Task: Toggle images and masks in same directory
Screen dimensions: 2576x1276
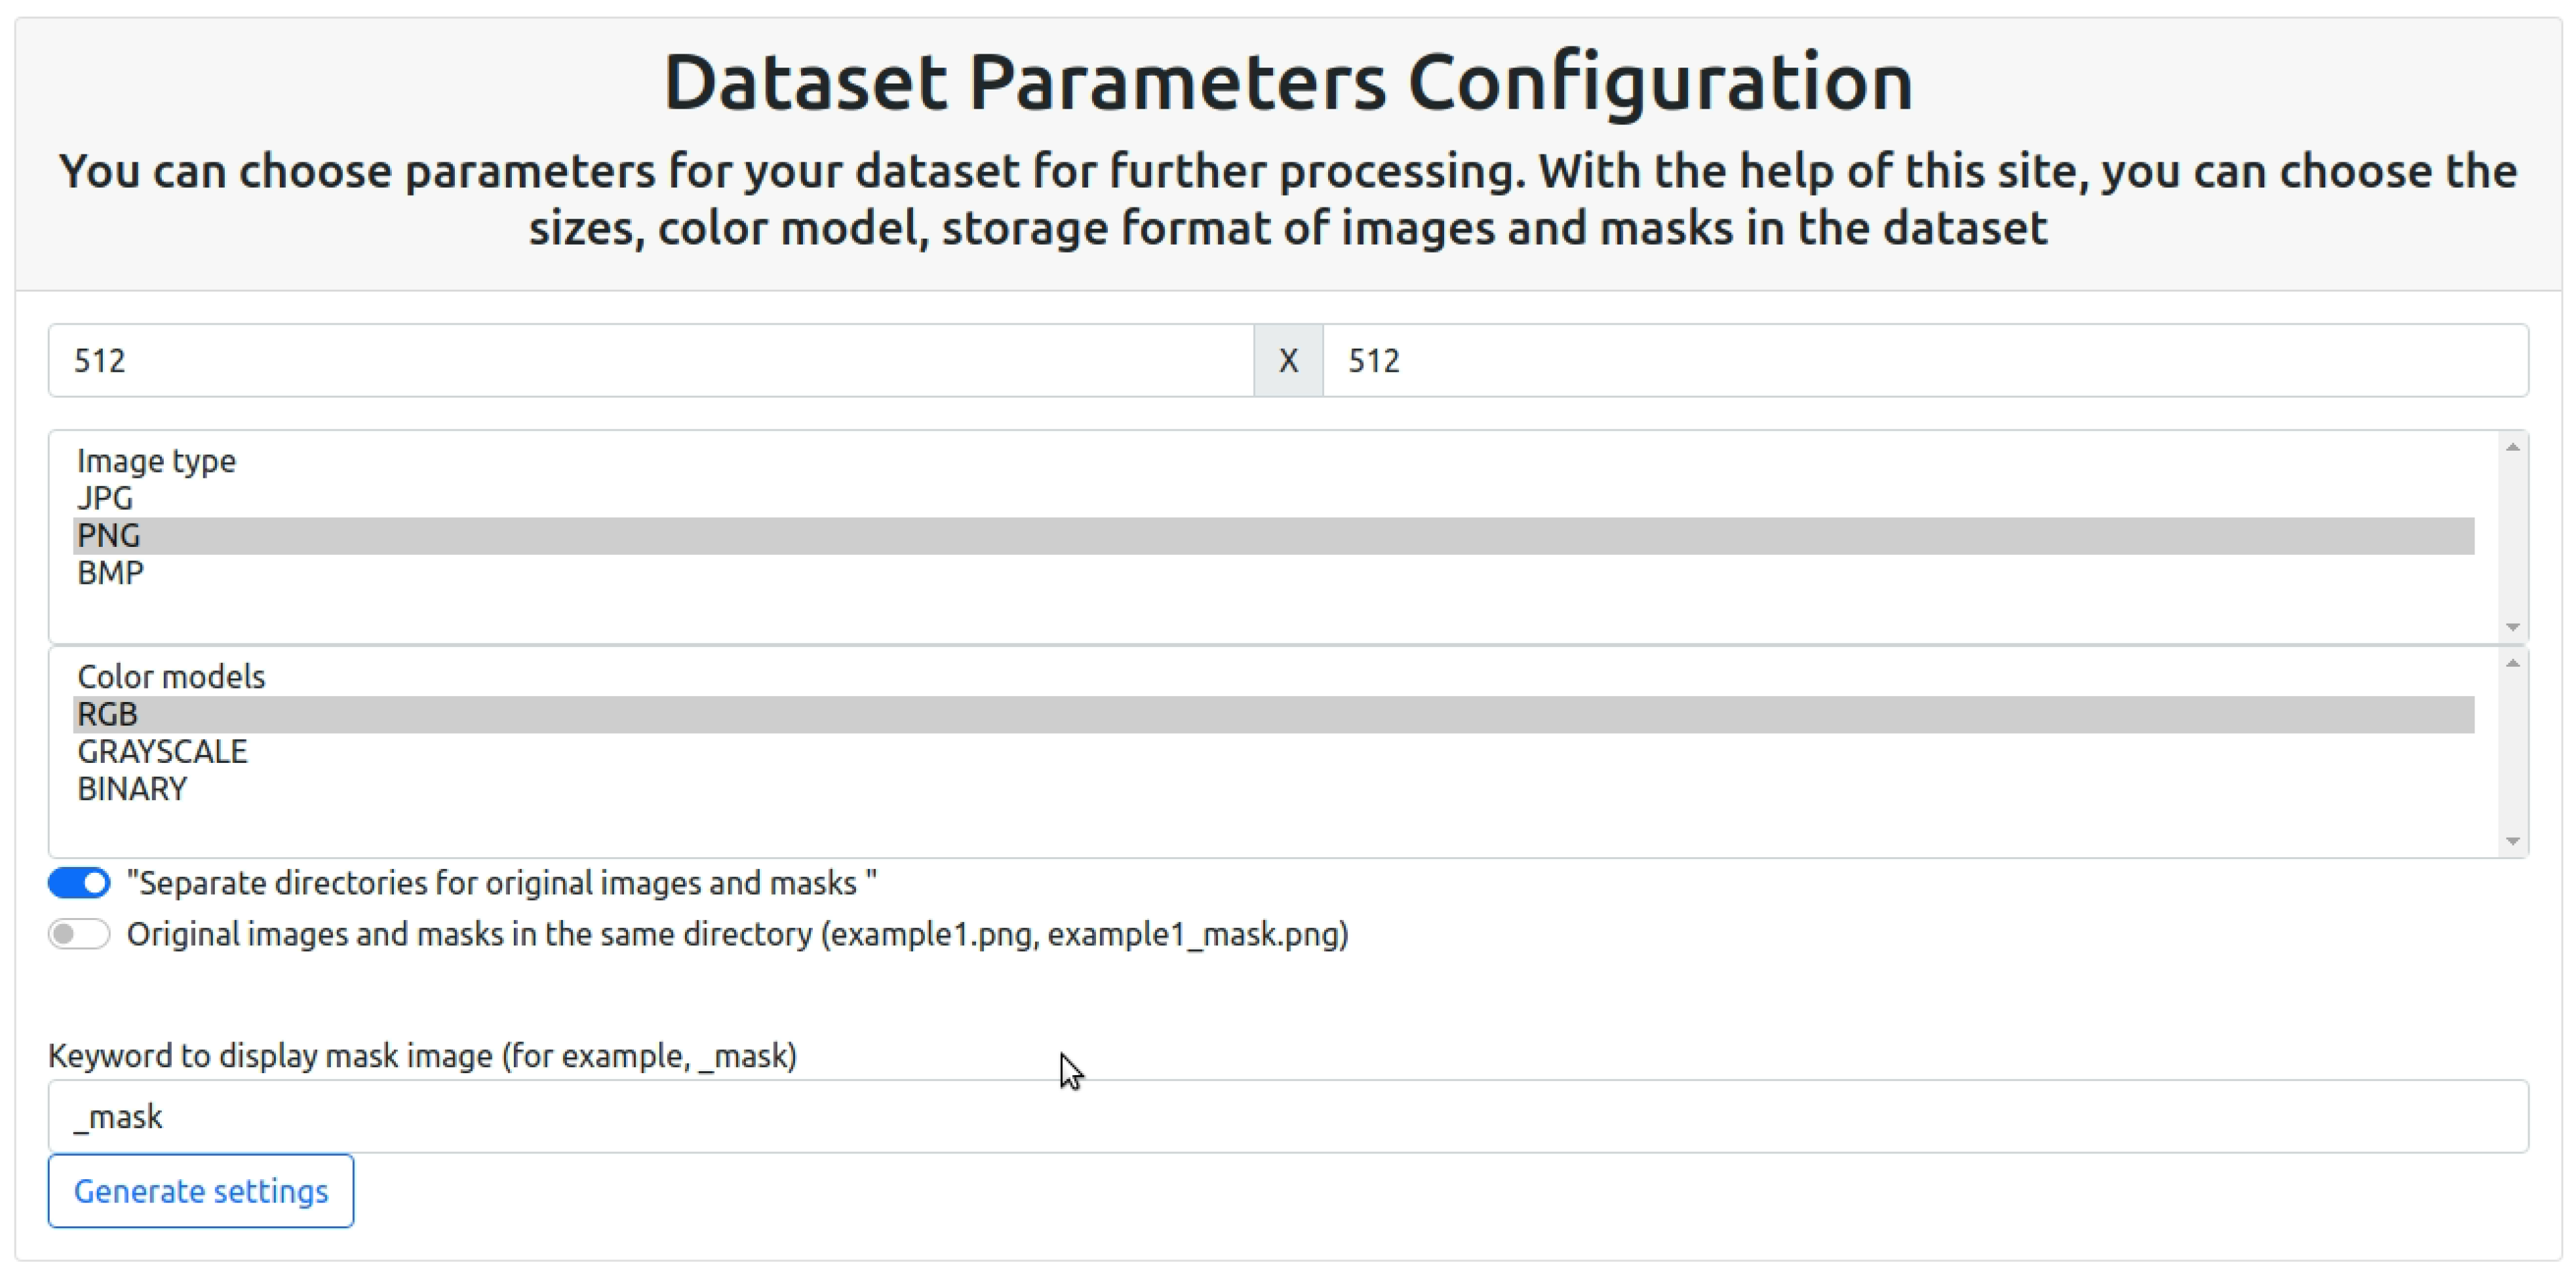Action: click(x=79, y=934)
